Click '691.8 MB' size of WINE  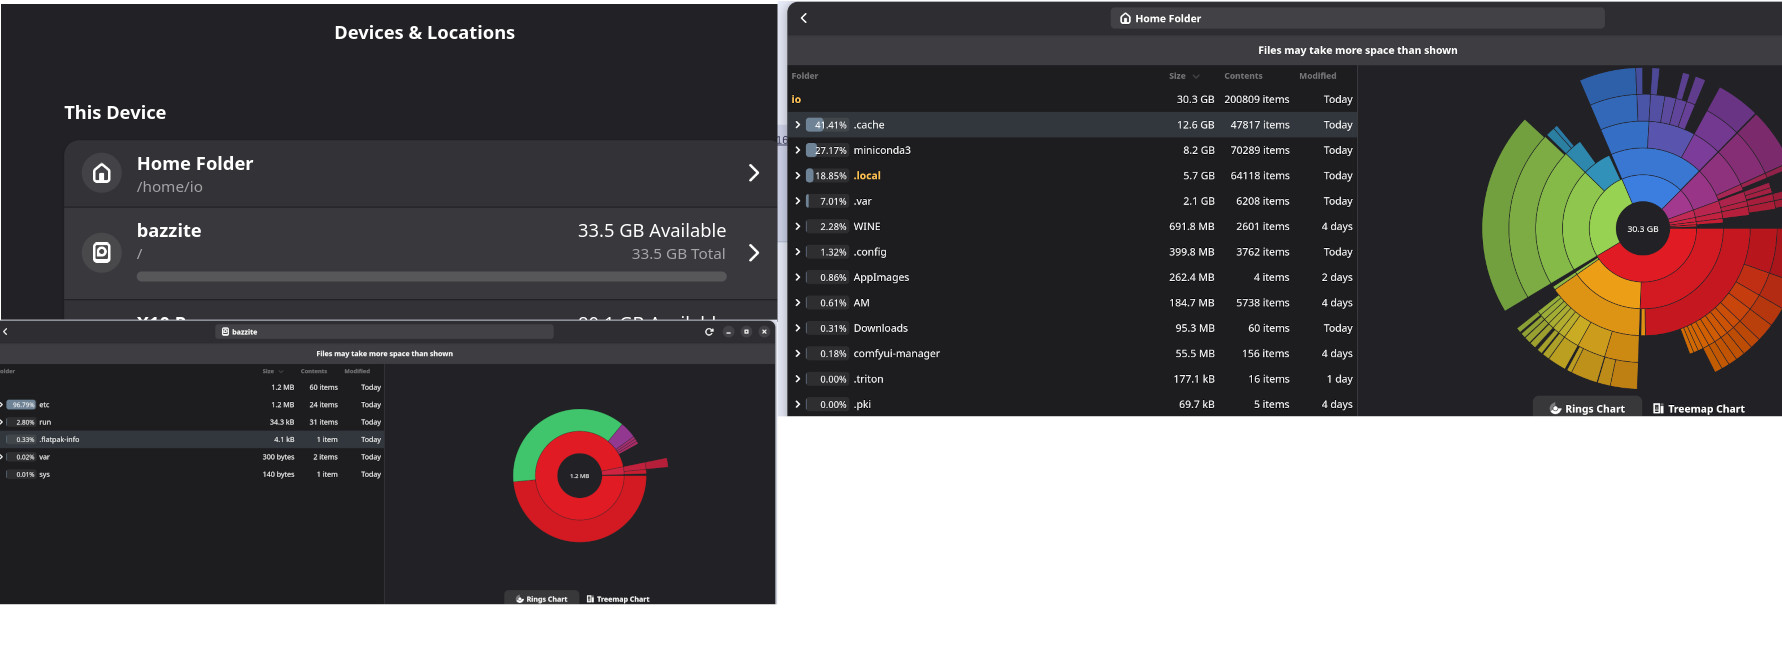pos(1191,227)
